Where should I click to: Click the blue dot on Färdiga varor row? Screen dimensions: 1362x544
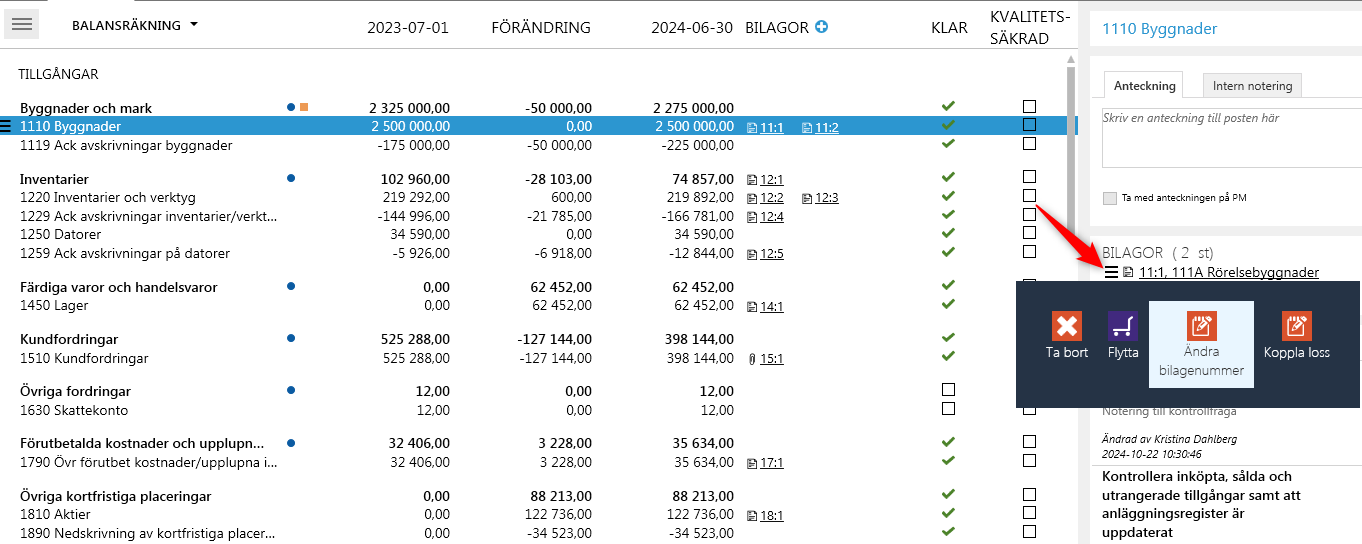[290, 286]
